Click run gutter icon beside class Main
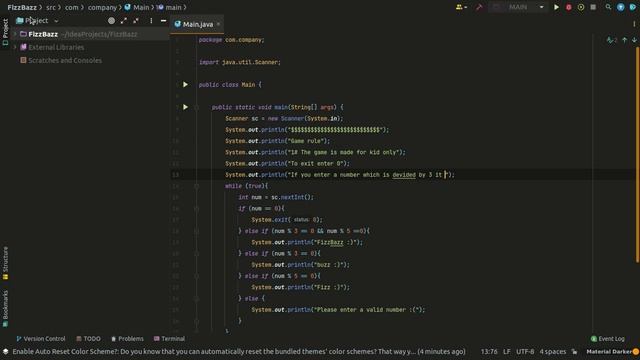This screenshot has width=640, height=360. pos(185,84)
